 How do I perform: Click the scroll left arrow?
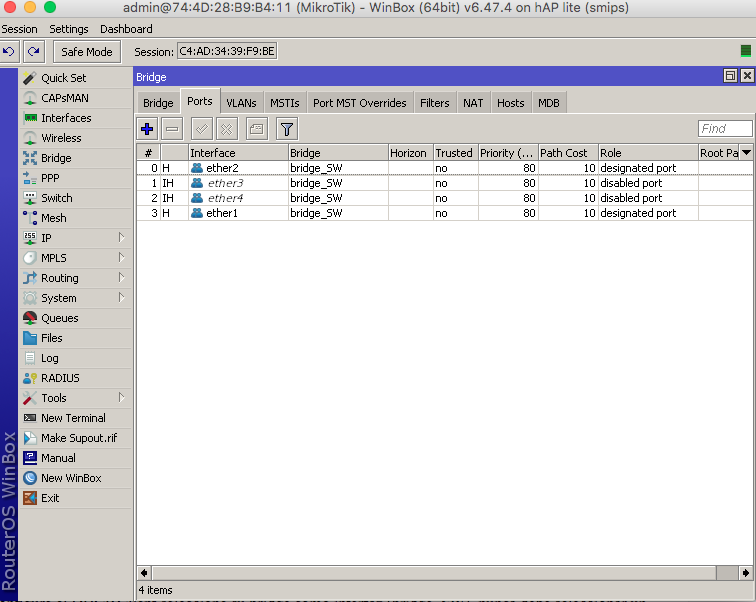click(x=144, y=573)
